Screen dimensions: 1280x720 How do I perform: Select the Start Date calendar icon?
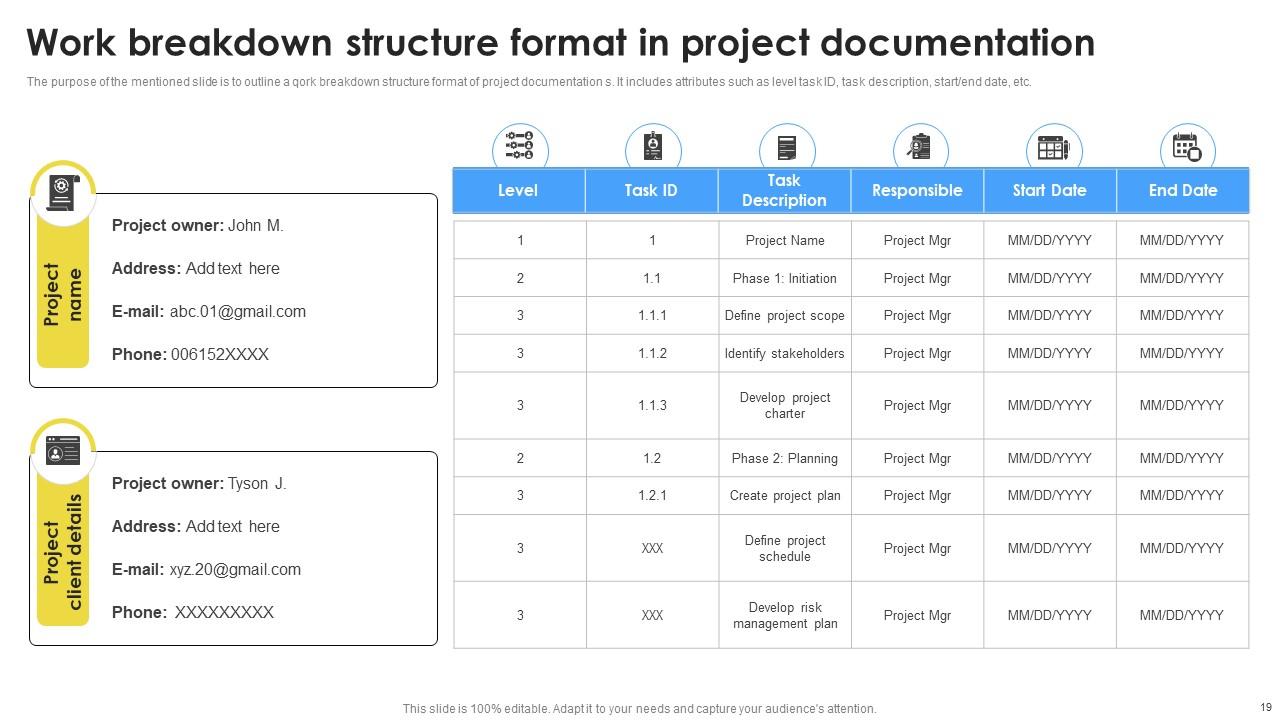pos(1053,148)
